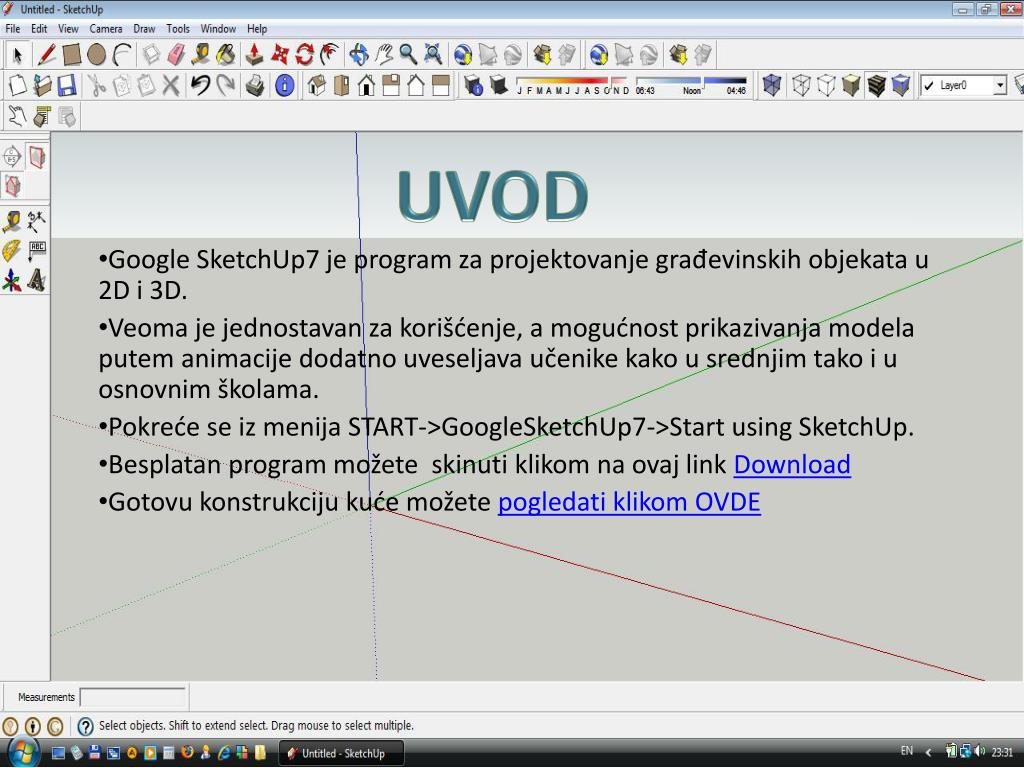
Task: Click the Download hyperlink
Action: pos(792,464)
